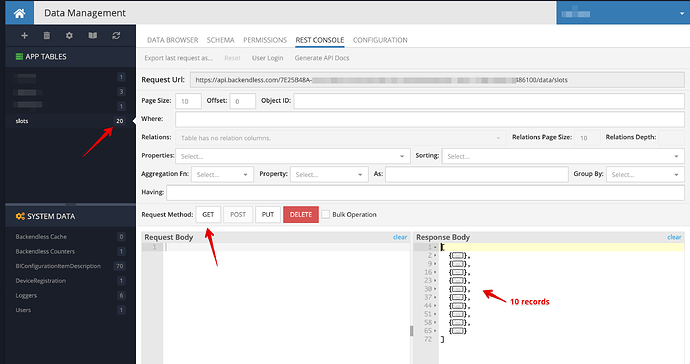Go to the home icon
Screen dimensions: 690x364
point(19,13)
